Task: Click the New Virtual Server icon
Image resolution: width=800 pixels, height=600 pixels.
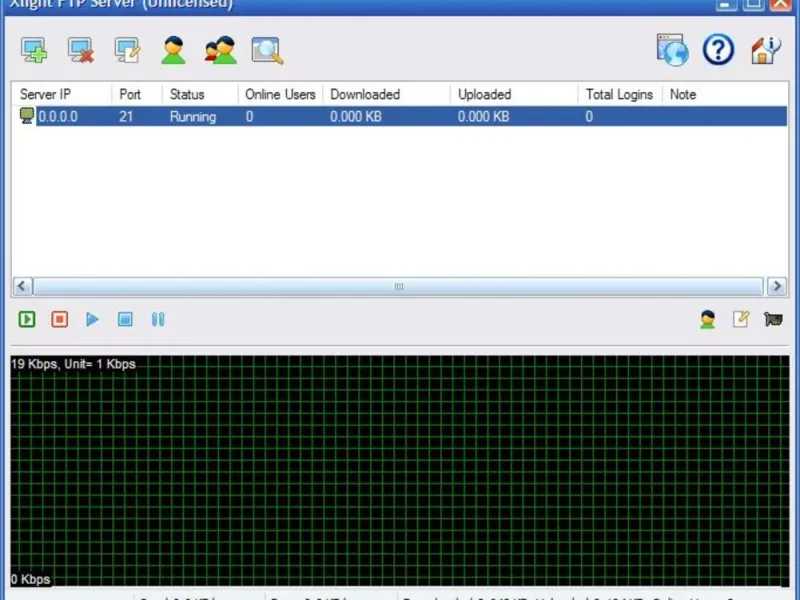Action: (x=34, y=50)
